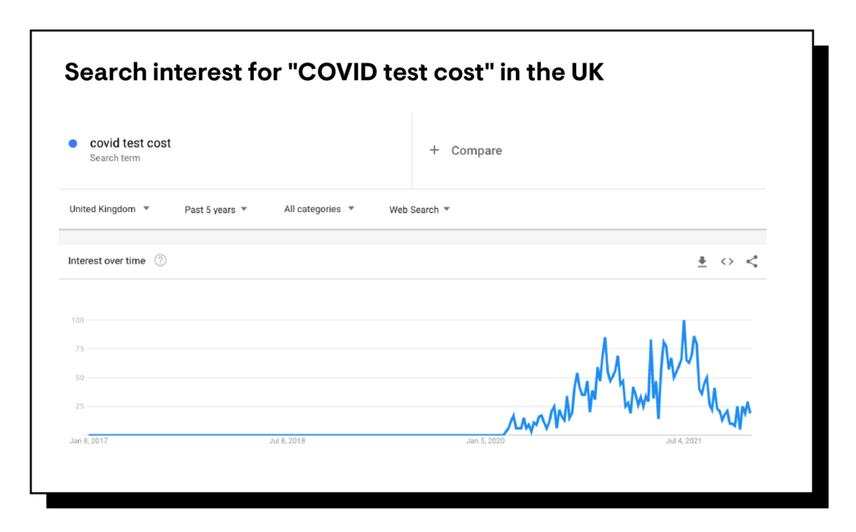Click the Jan 8, 2017 axis label

click(88, 441)
